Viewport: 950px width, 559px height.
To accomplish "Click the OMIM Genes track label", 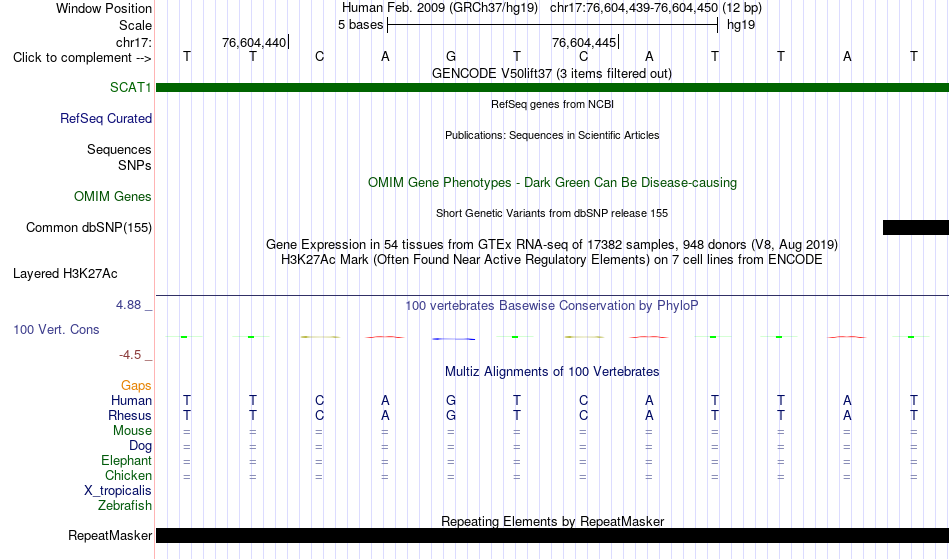I will (112, 196).
